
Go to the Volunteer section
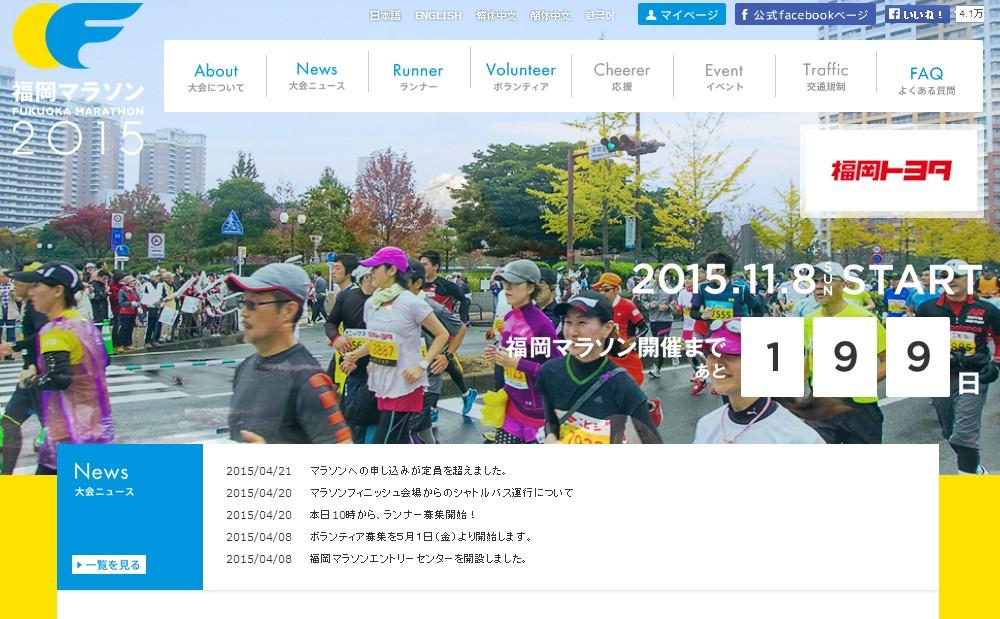[520, 76]
